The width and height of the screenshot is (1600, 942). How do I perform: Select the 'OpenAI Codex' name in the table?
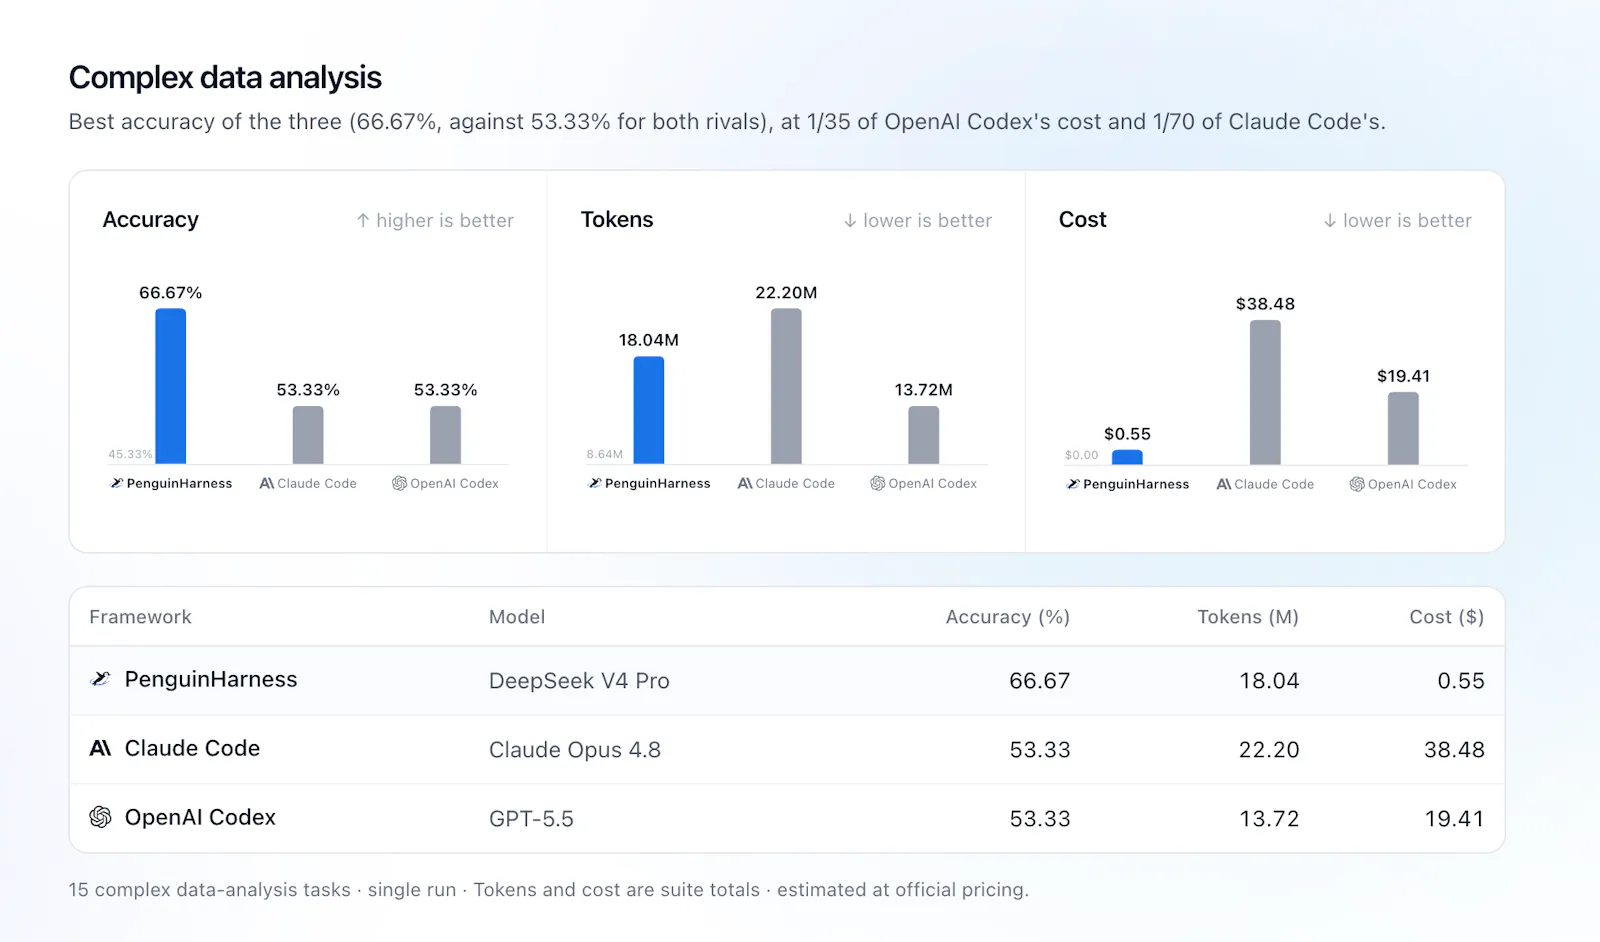(200, 817)
